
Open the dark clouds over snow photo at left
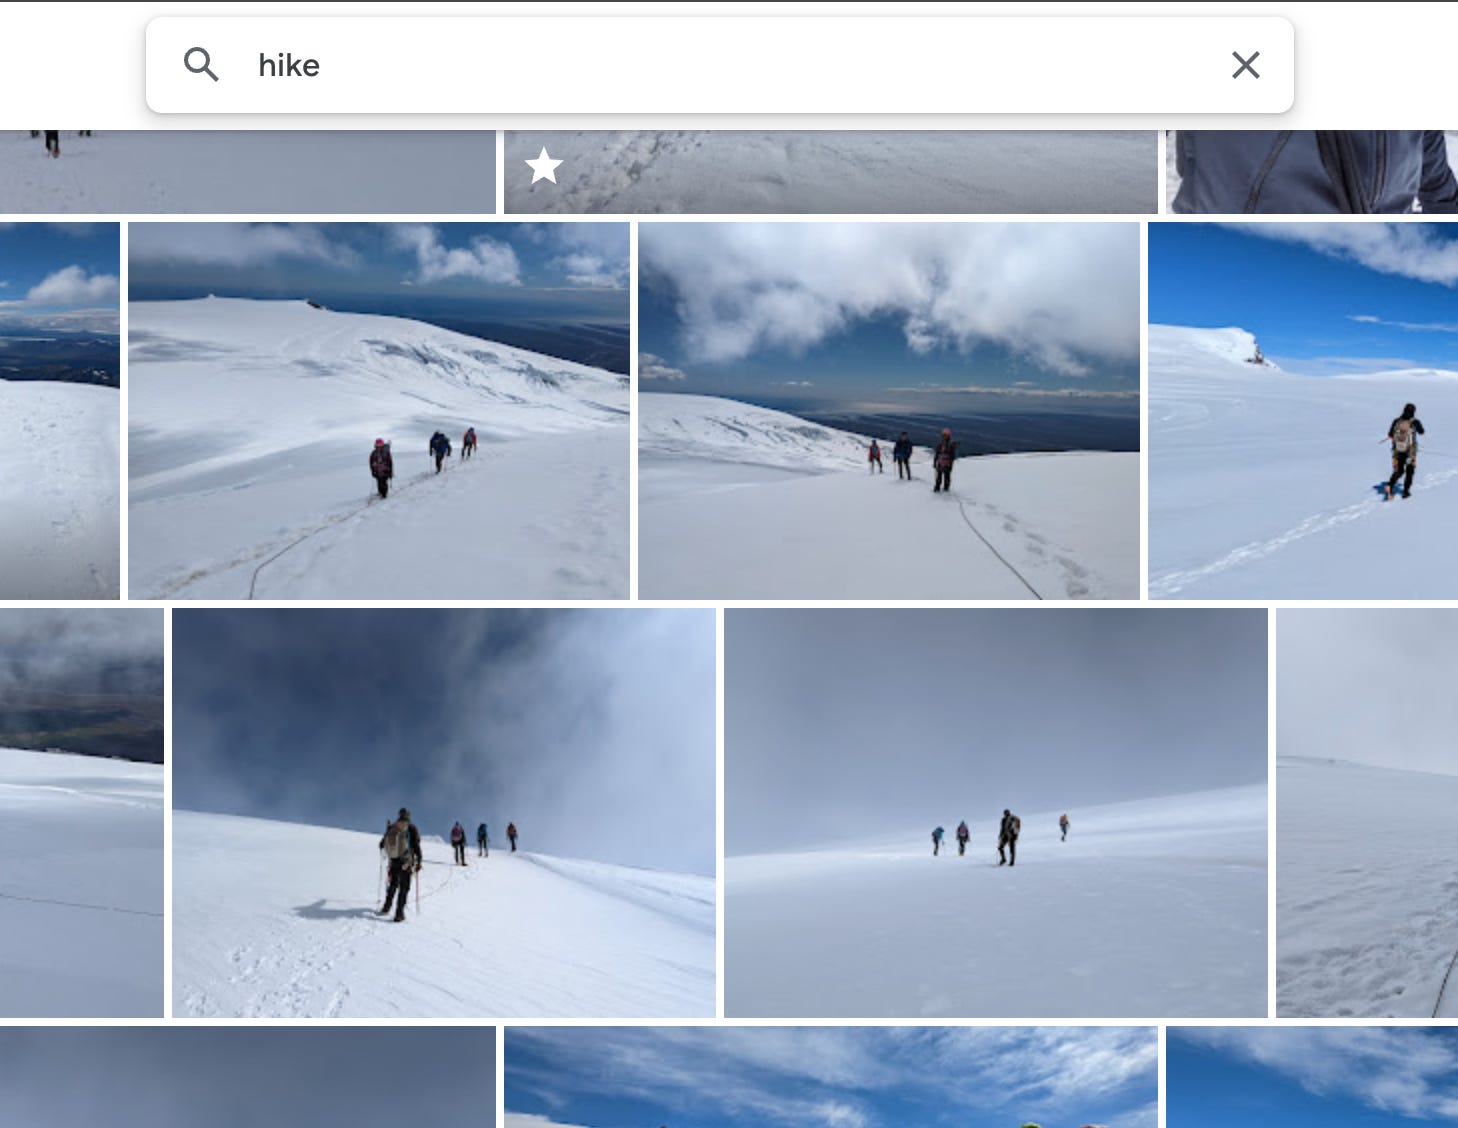pyautogui.click(x=82, y=813)
